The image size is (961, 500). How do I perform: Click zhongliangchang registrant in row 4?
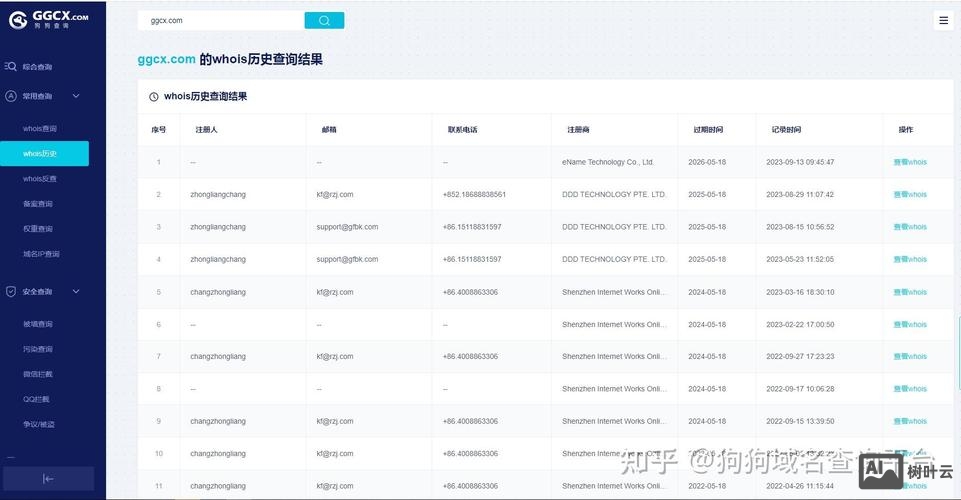pos(218,260)
